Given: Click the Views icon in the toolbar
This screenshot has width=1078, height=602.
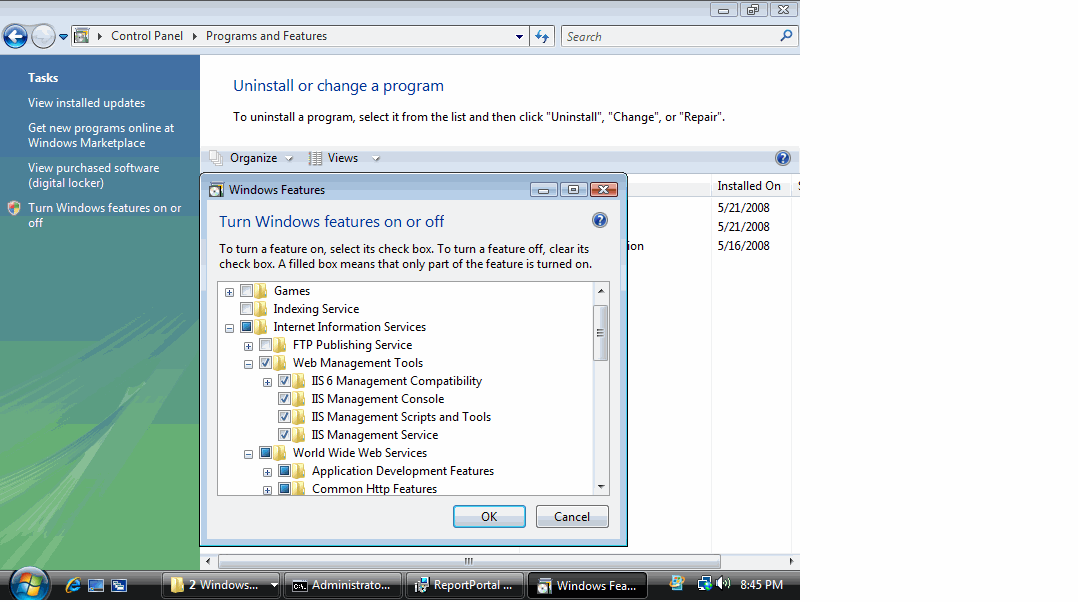Looking at the screenshot, I should click(315, 158).
